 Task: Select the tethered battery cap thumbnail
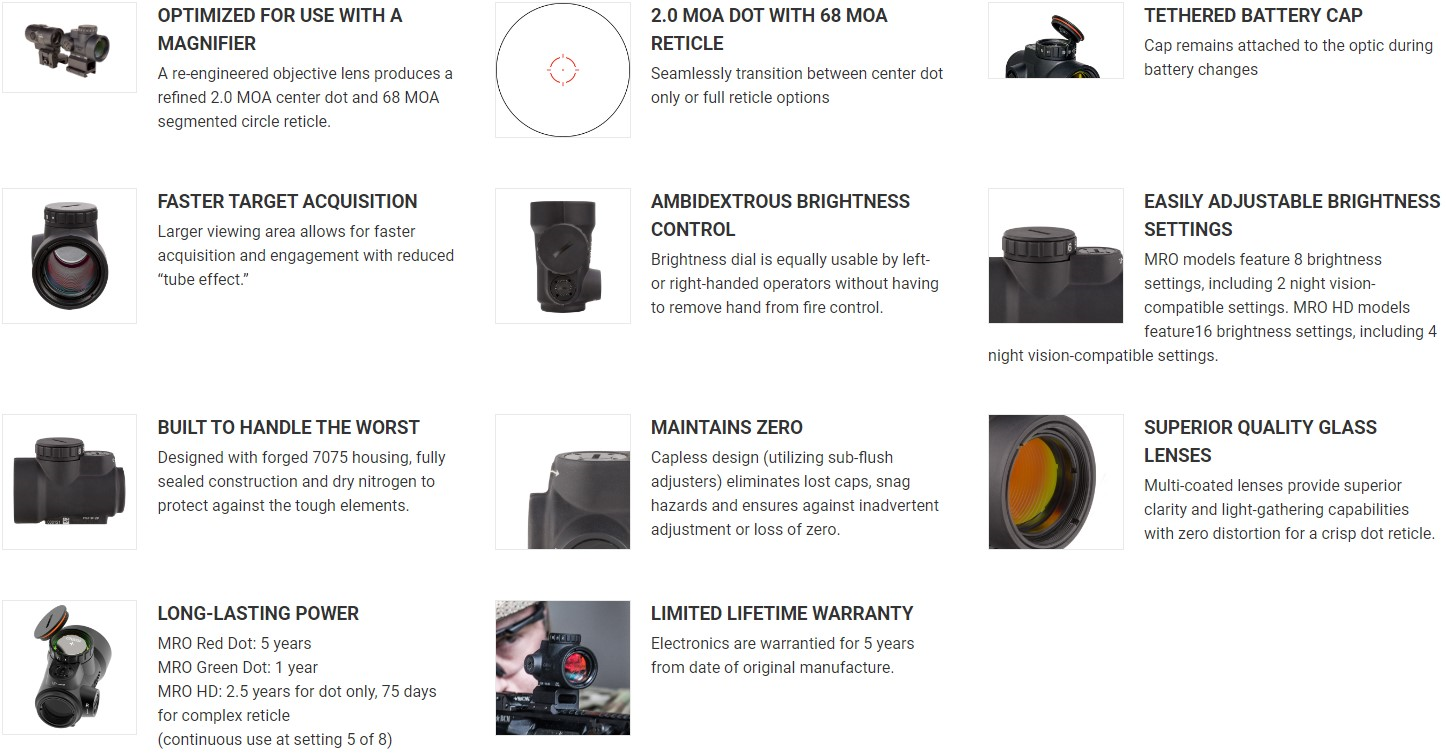pos(1056,40)
